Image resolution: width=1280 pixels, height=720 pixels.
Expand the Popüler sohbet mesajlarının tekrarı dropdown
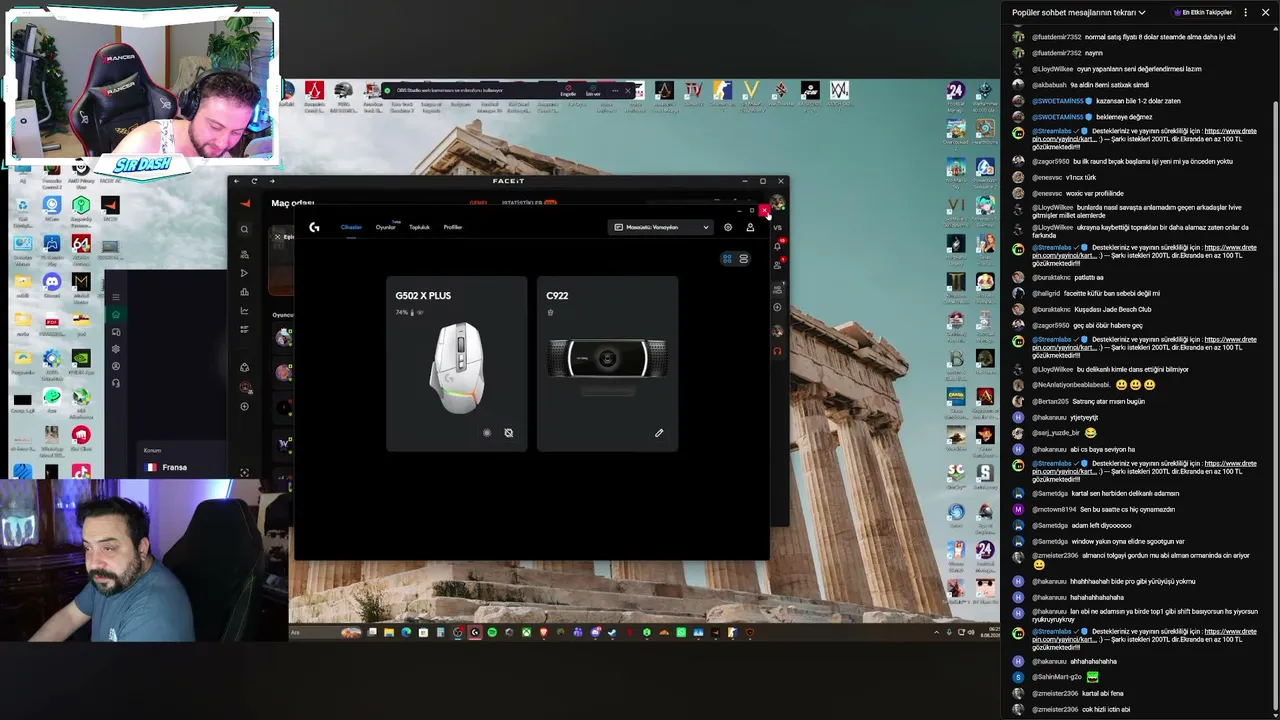point(1079,13)
